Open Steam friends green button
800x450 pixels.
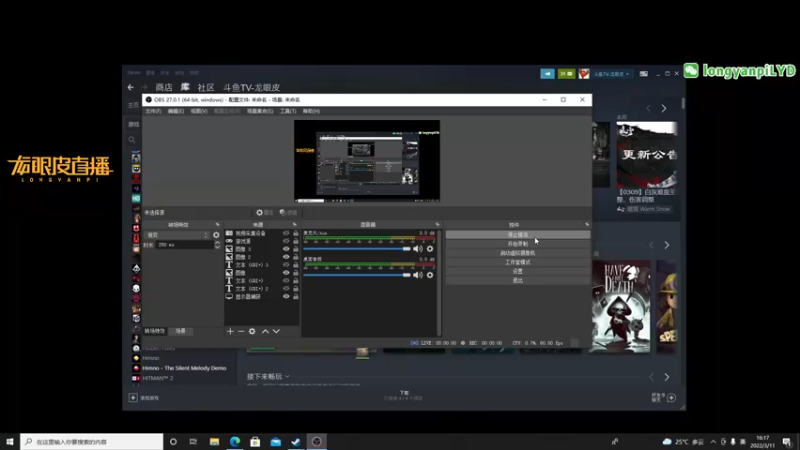pyautogui.click(x=566, y=74)
